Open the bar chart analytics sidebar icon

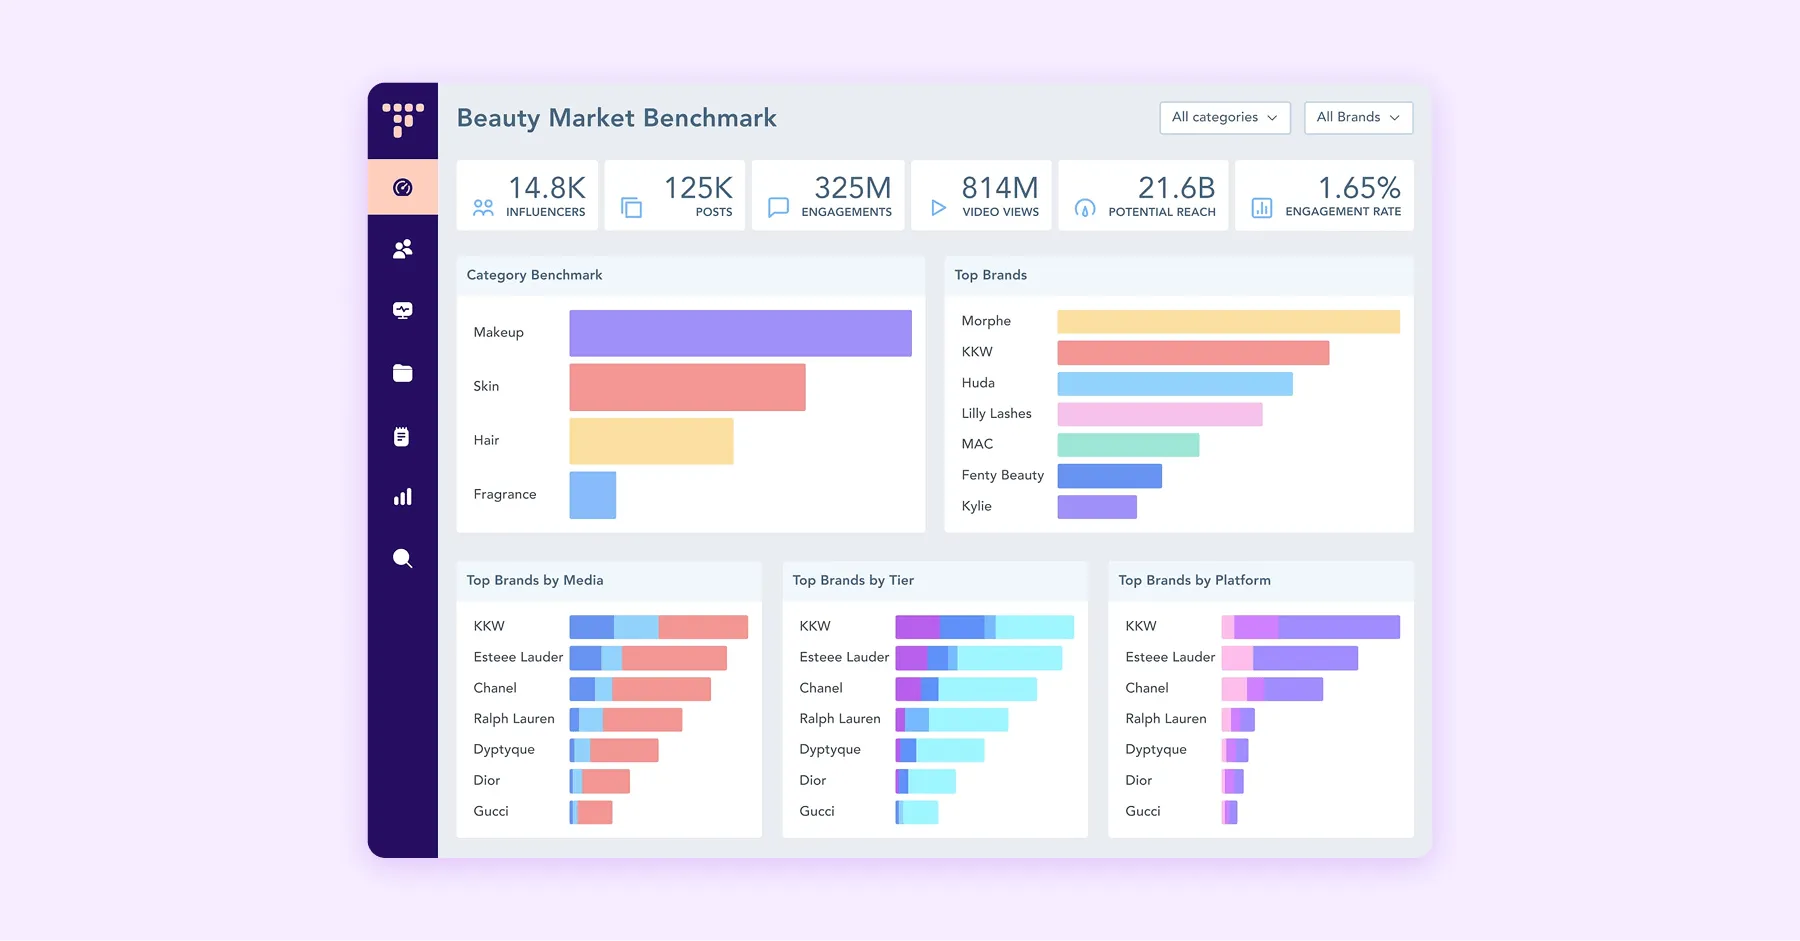(403, 497)
